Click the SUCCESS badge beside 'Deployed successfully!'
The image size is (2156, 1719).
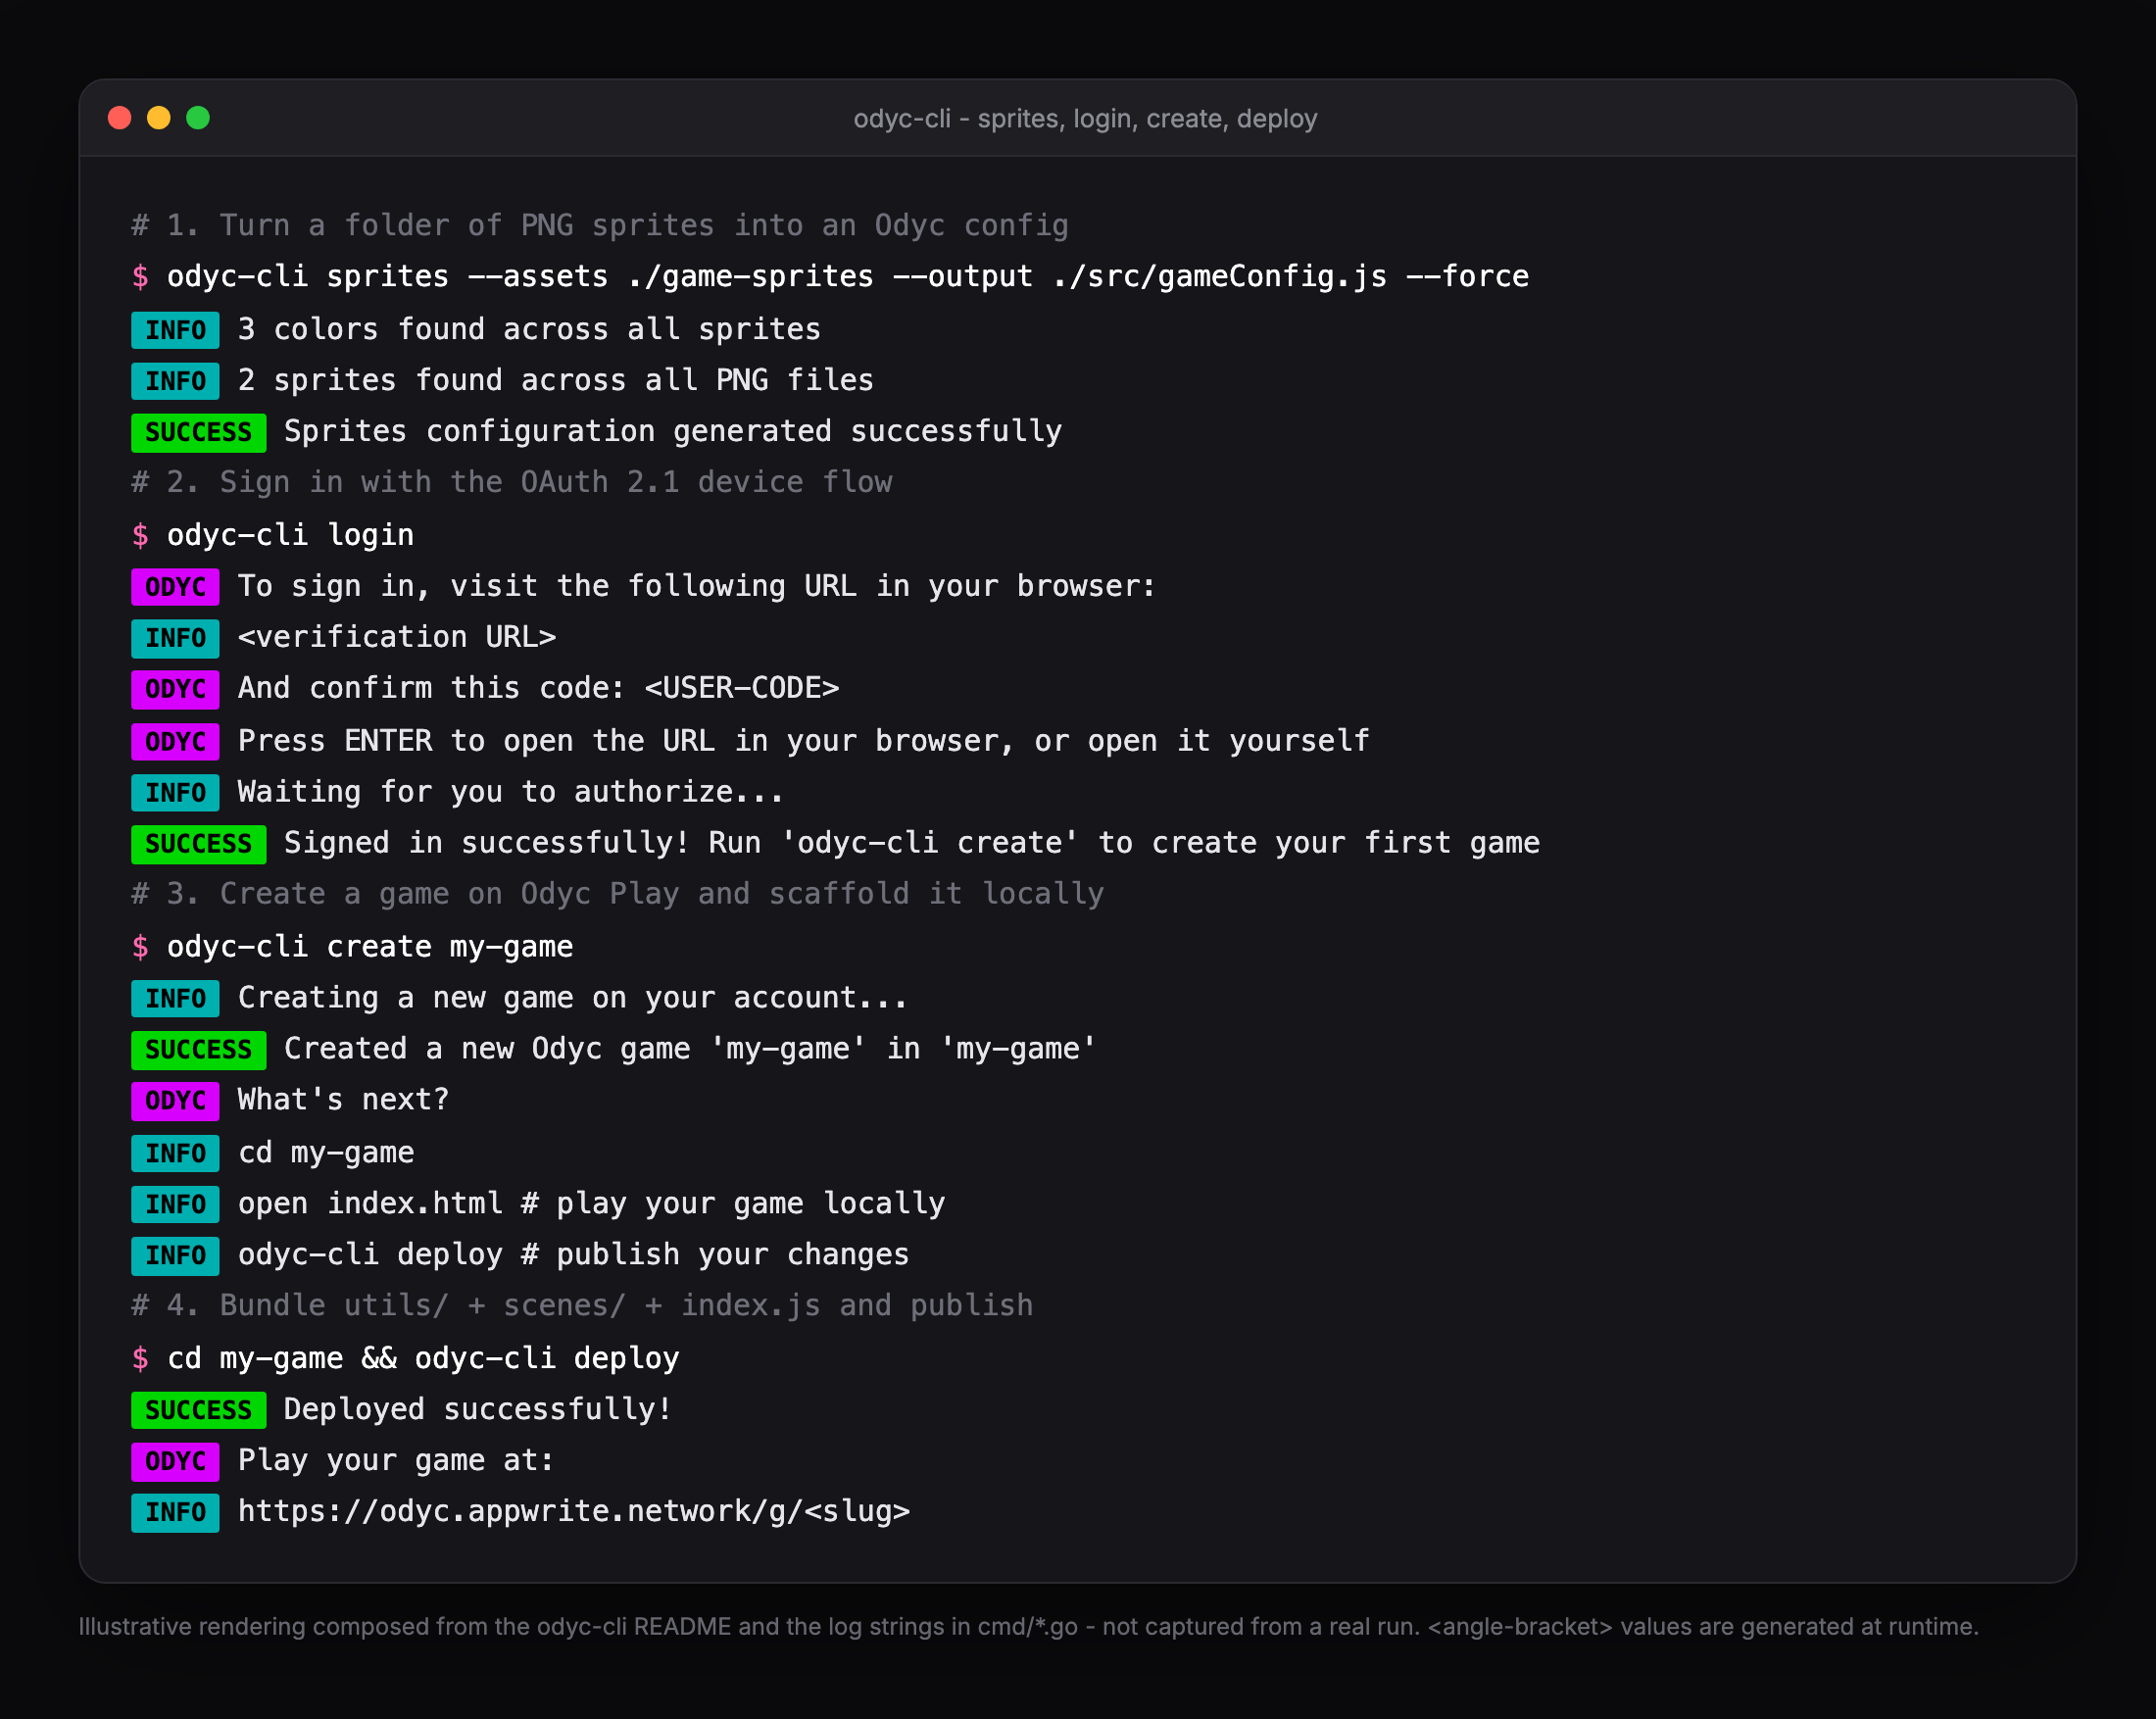tap(198, 1410)
